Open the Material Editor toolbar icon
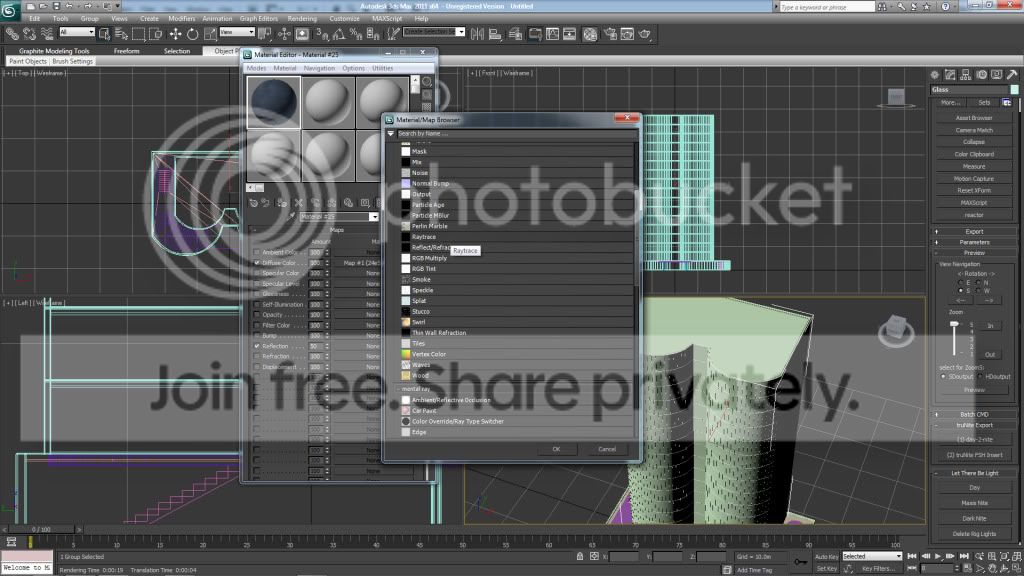Viewport: 1024px width, 576px height. (590, 34)
